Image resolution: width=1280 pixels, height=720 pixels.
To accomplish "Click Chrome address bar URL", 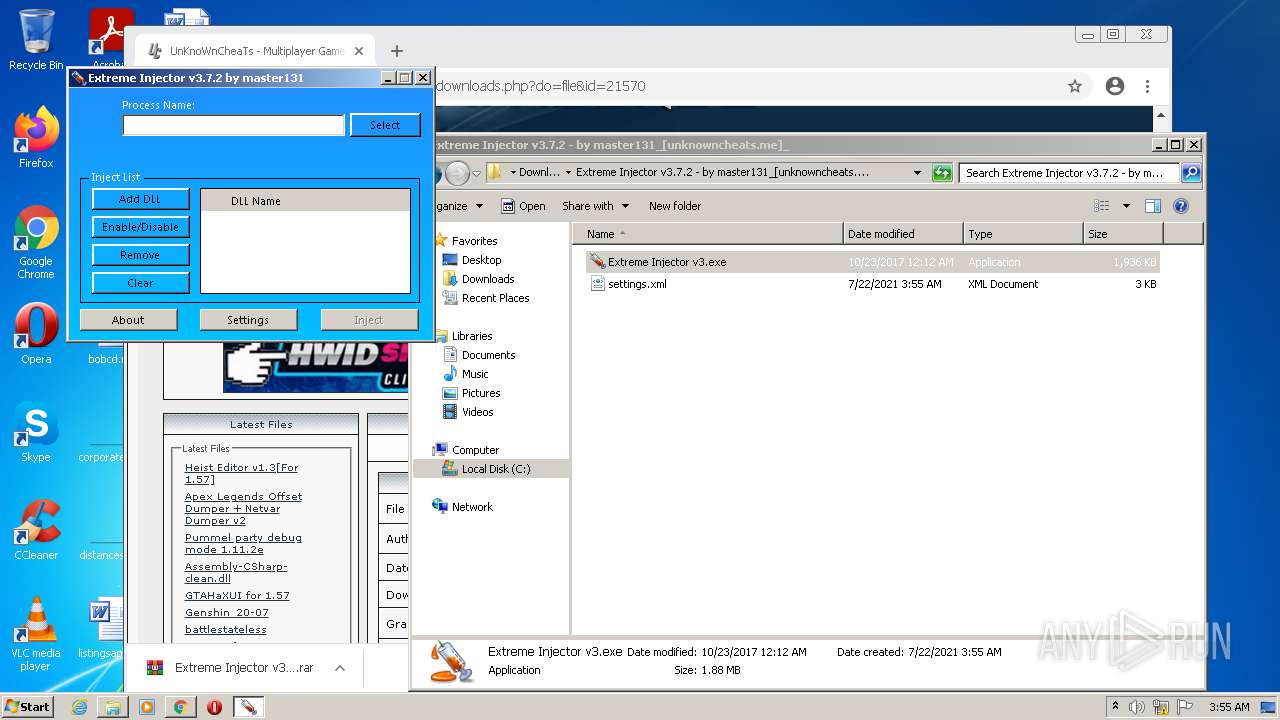I will pos(540,86).
